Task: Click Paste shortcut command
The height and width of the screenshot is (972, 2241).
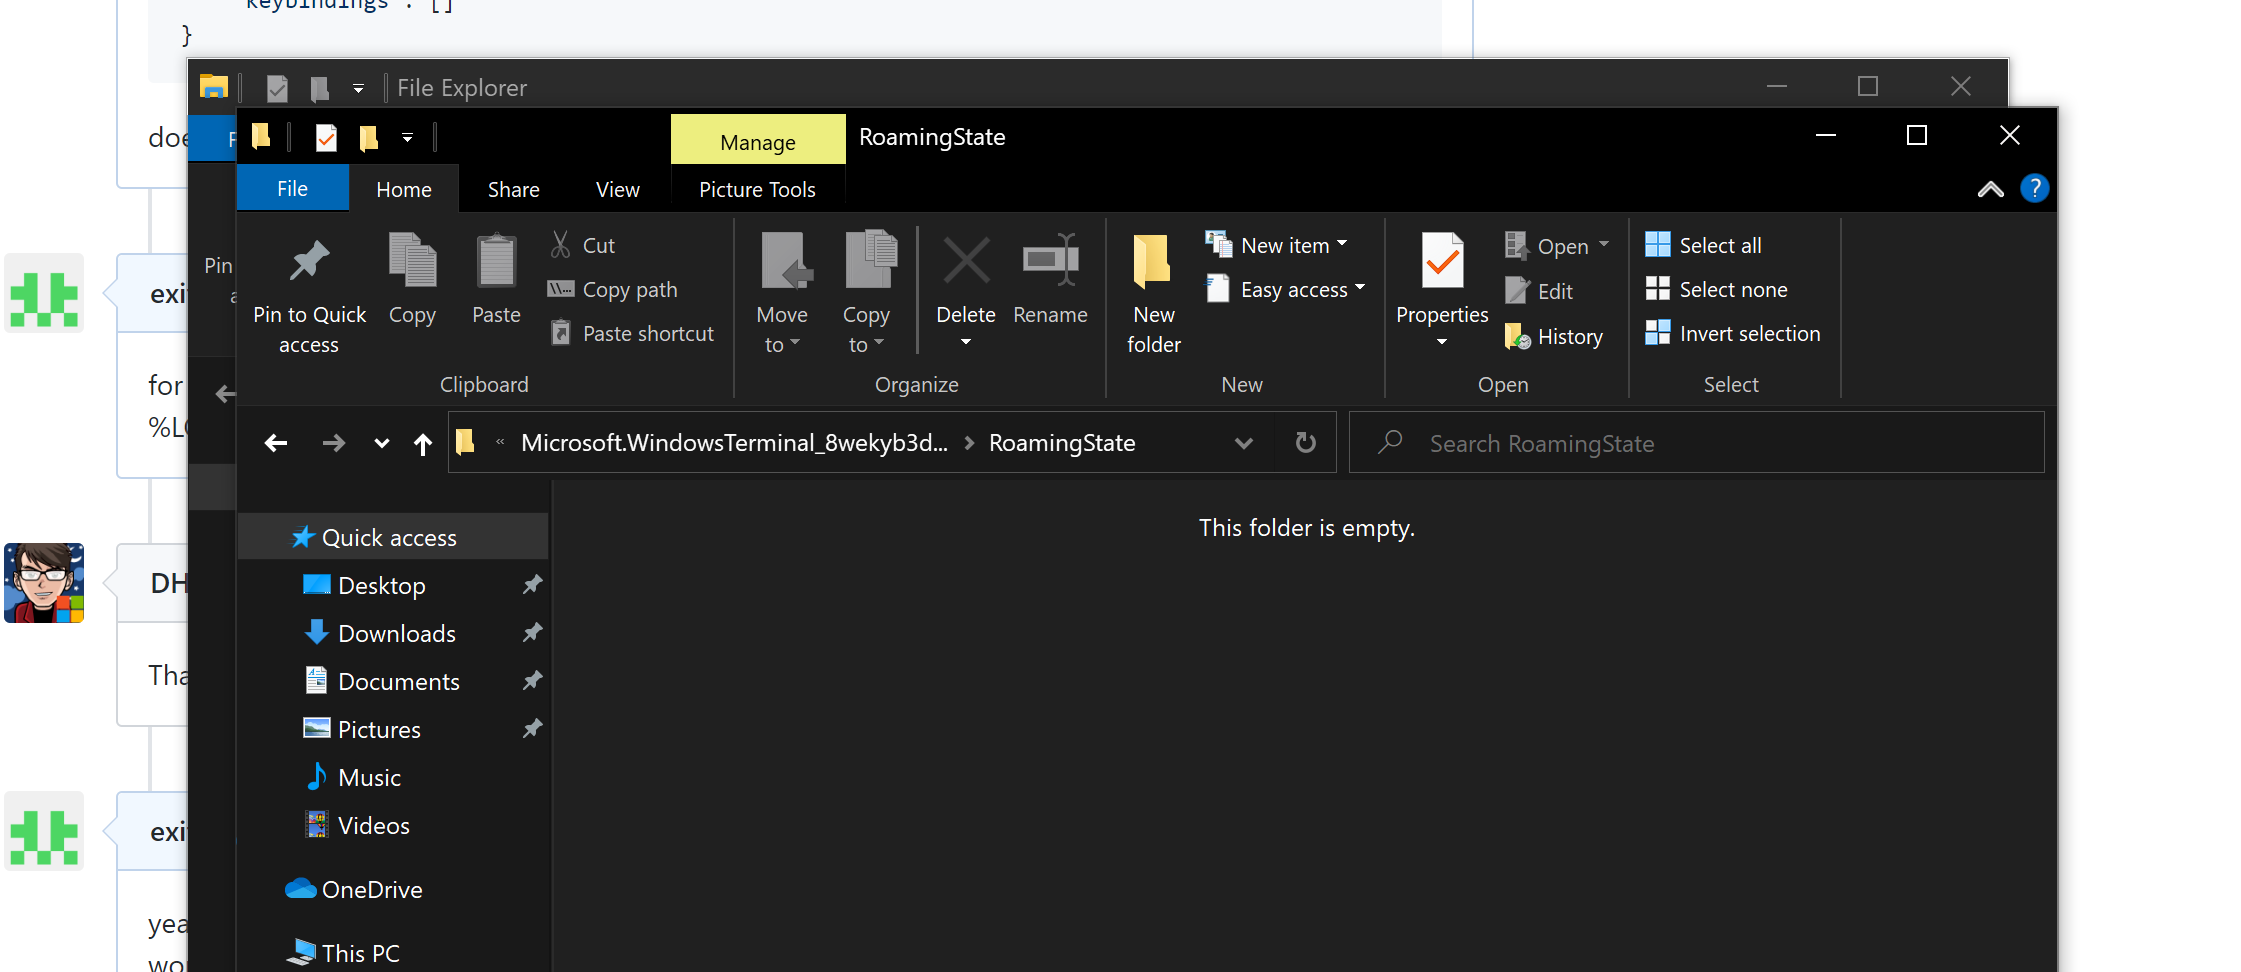Action: [x=632, y=333]
